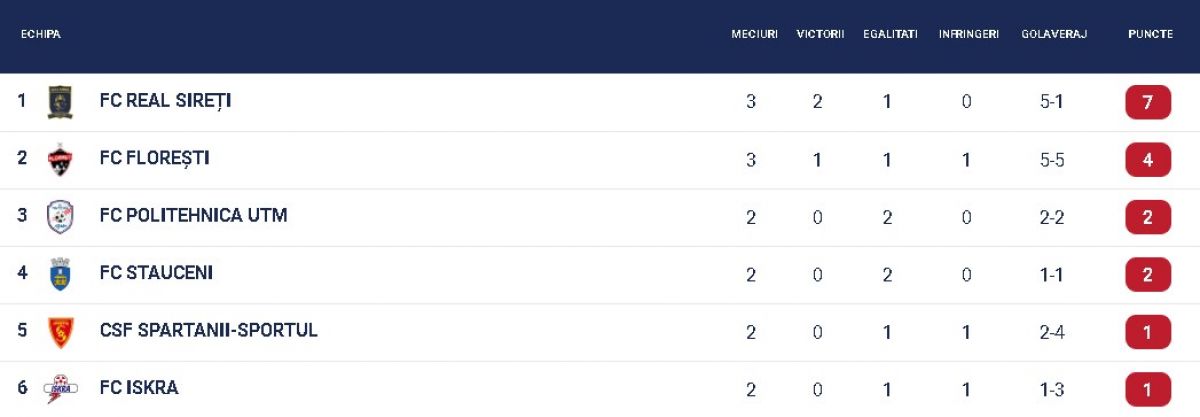The image size is (1200, 417).
Task: Sort by the Meciuri column header
Action: click(x=754, y=34)
